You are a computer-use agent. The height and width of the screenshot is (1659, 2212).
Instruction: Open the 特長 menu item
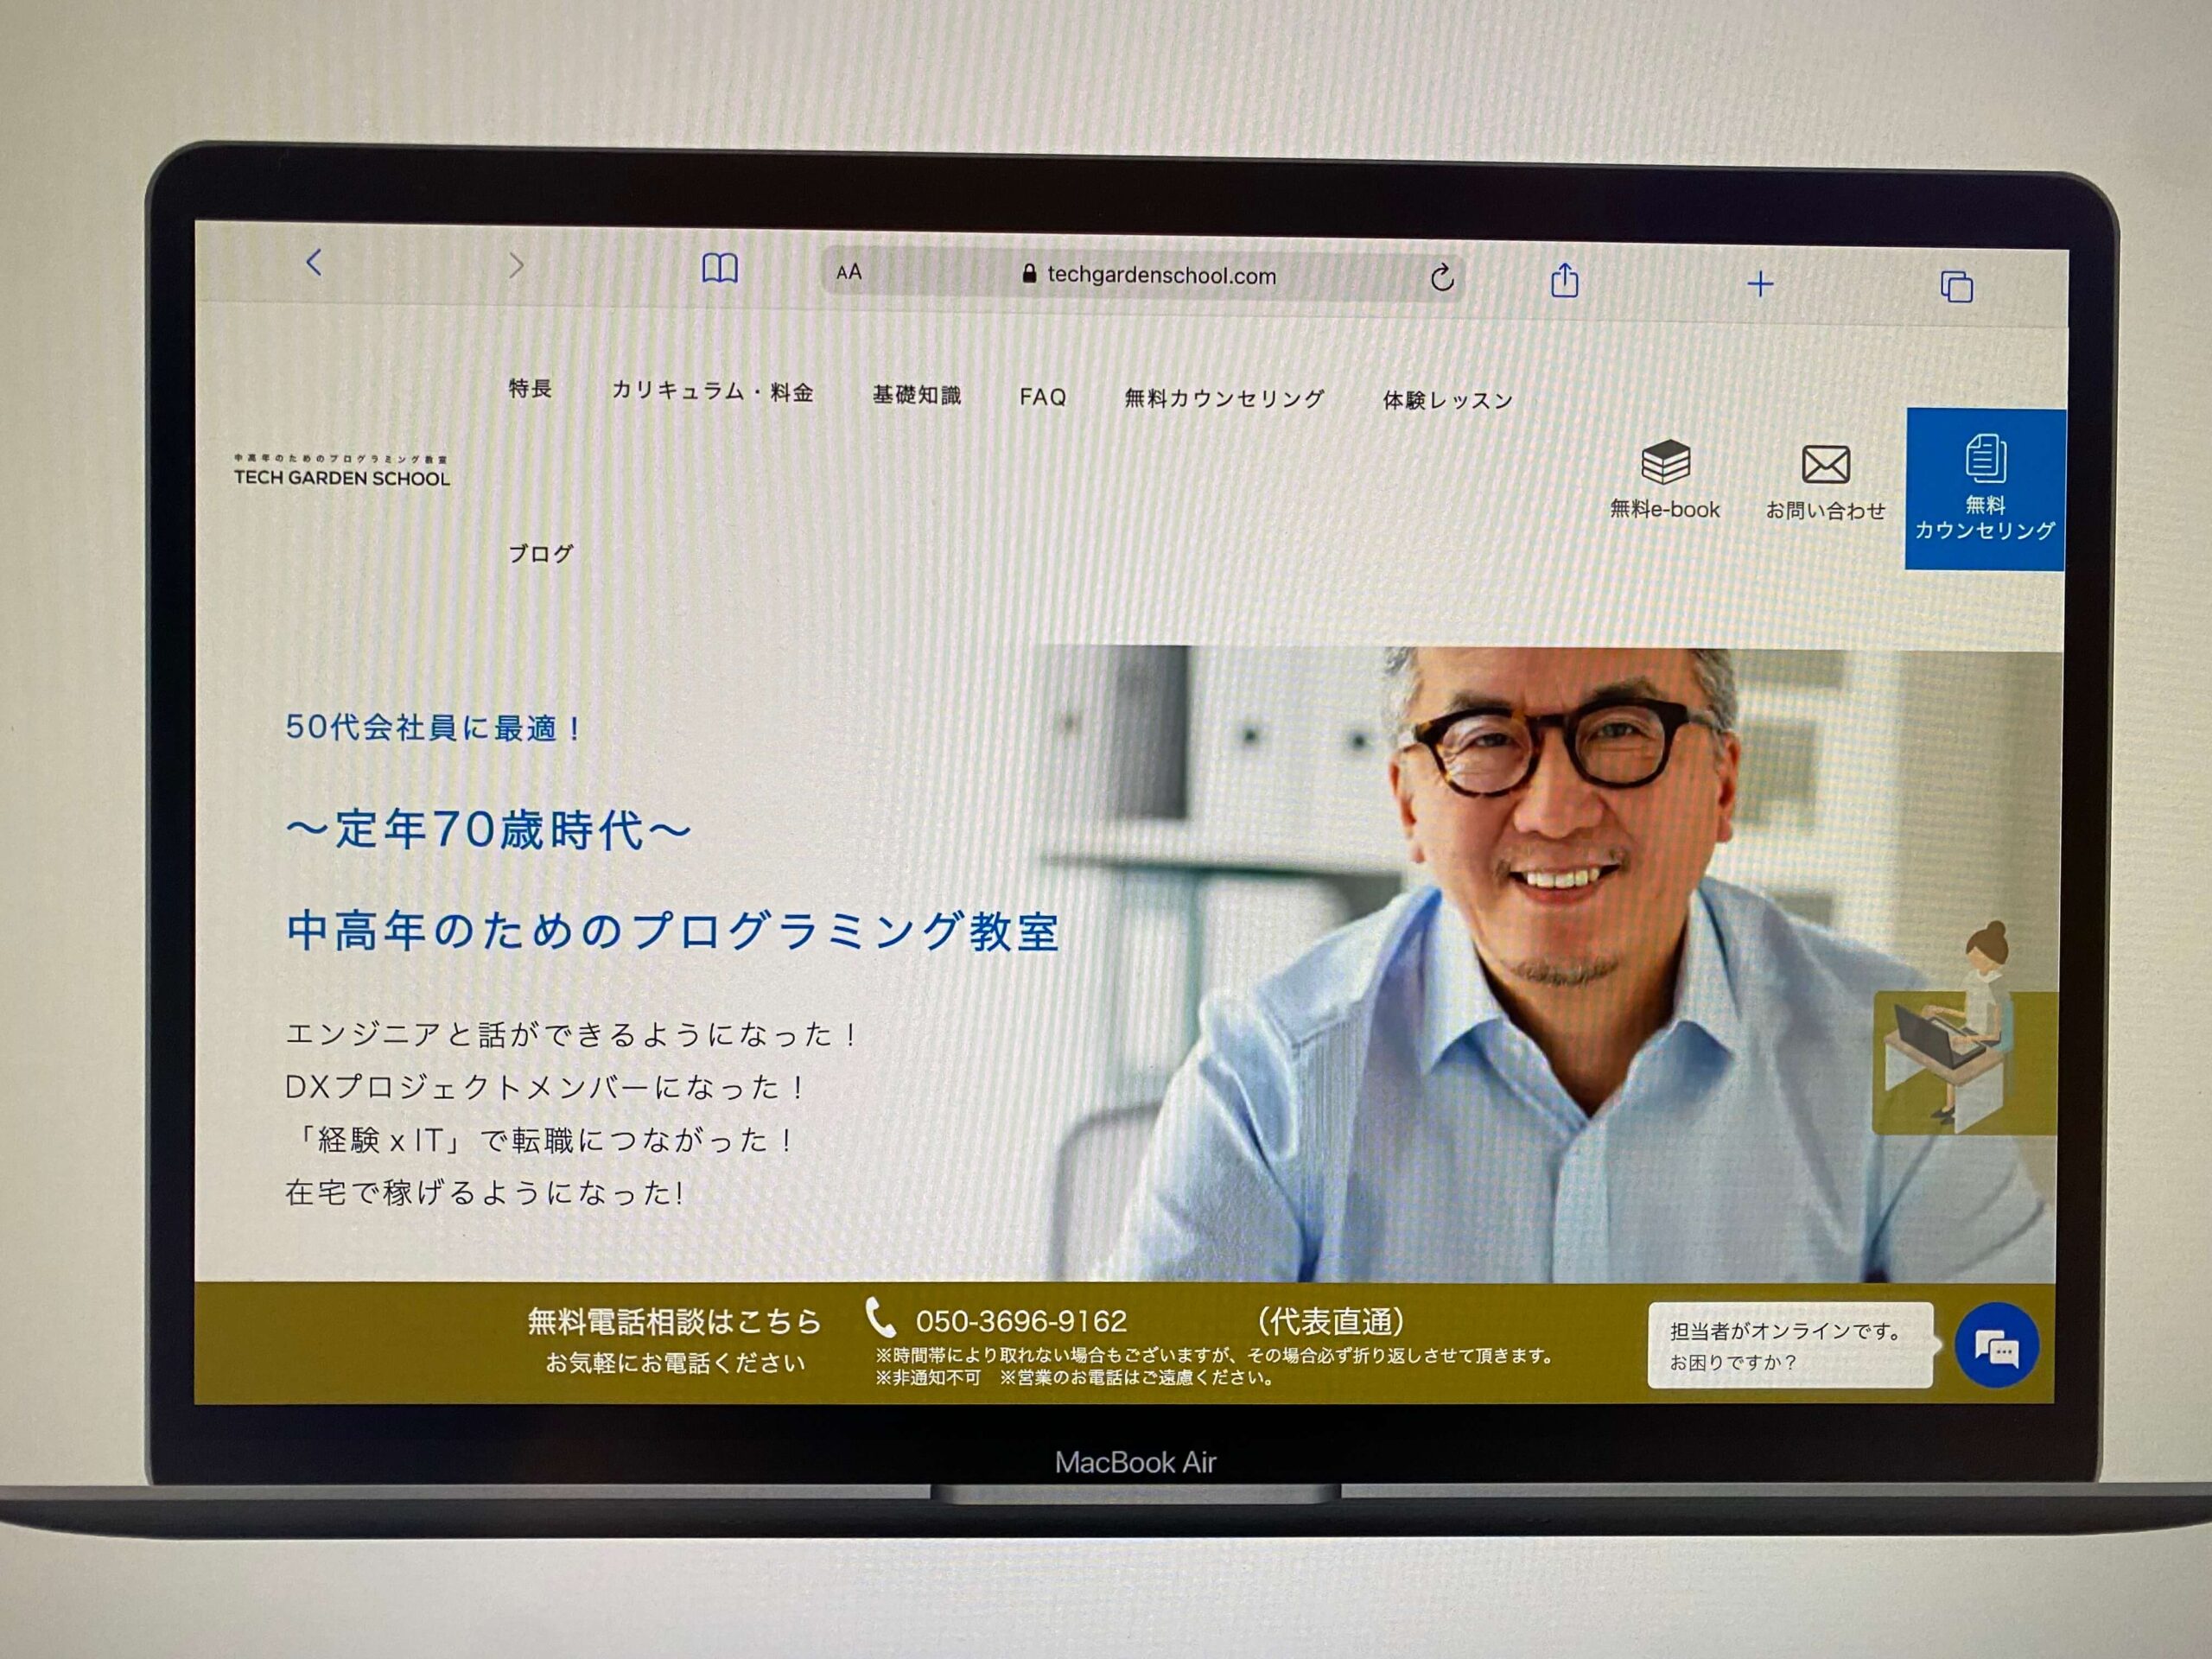tap(530, 388)
